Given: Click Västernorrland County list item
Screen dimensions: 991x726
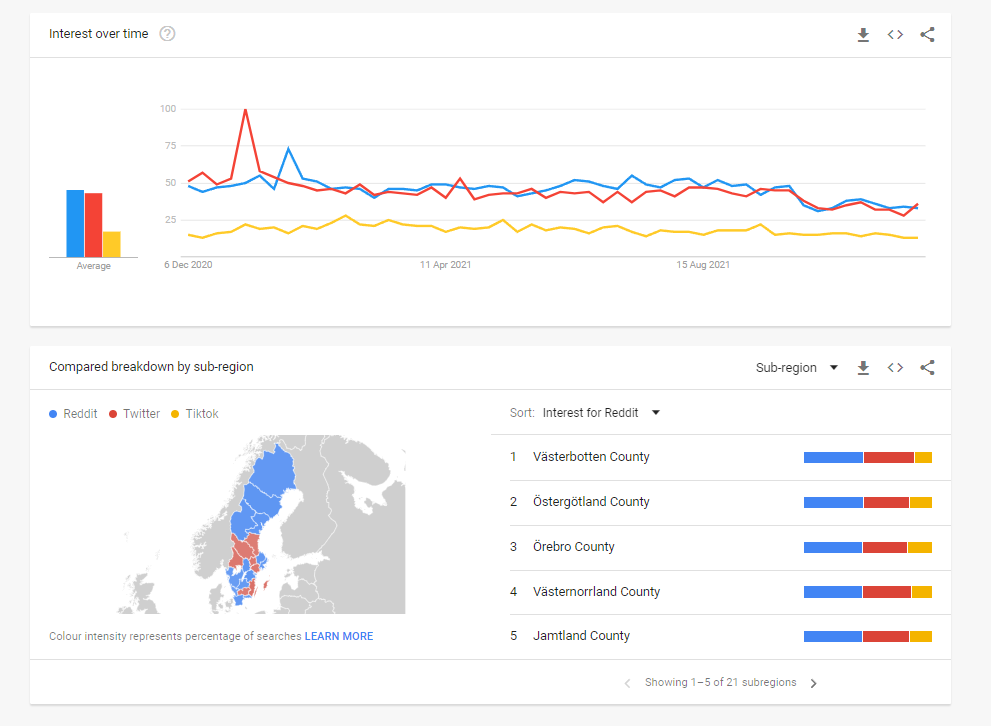Looking at the screenshot, I should point(596,592).
